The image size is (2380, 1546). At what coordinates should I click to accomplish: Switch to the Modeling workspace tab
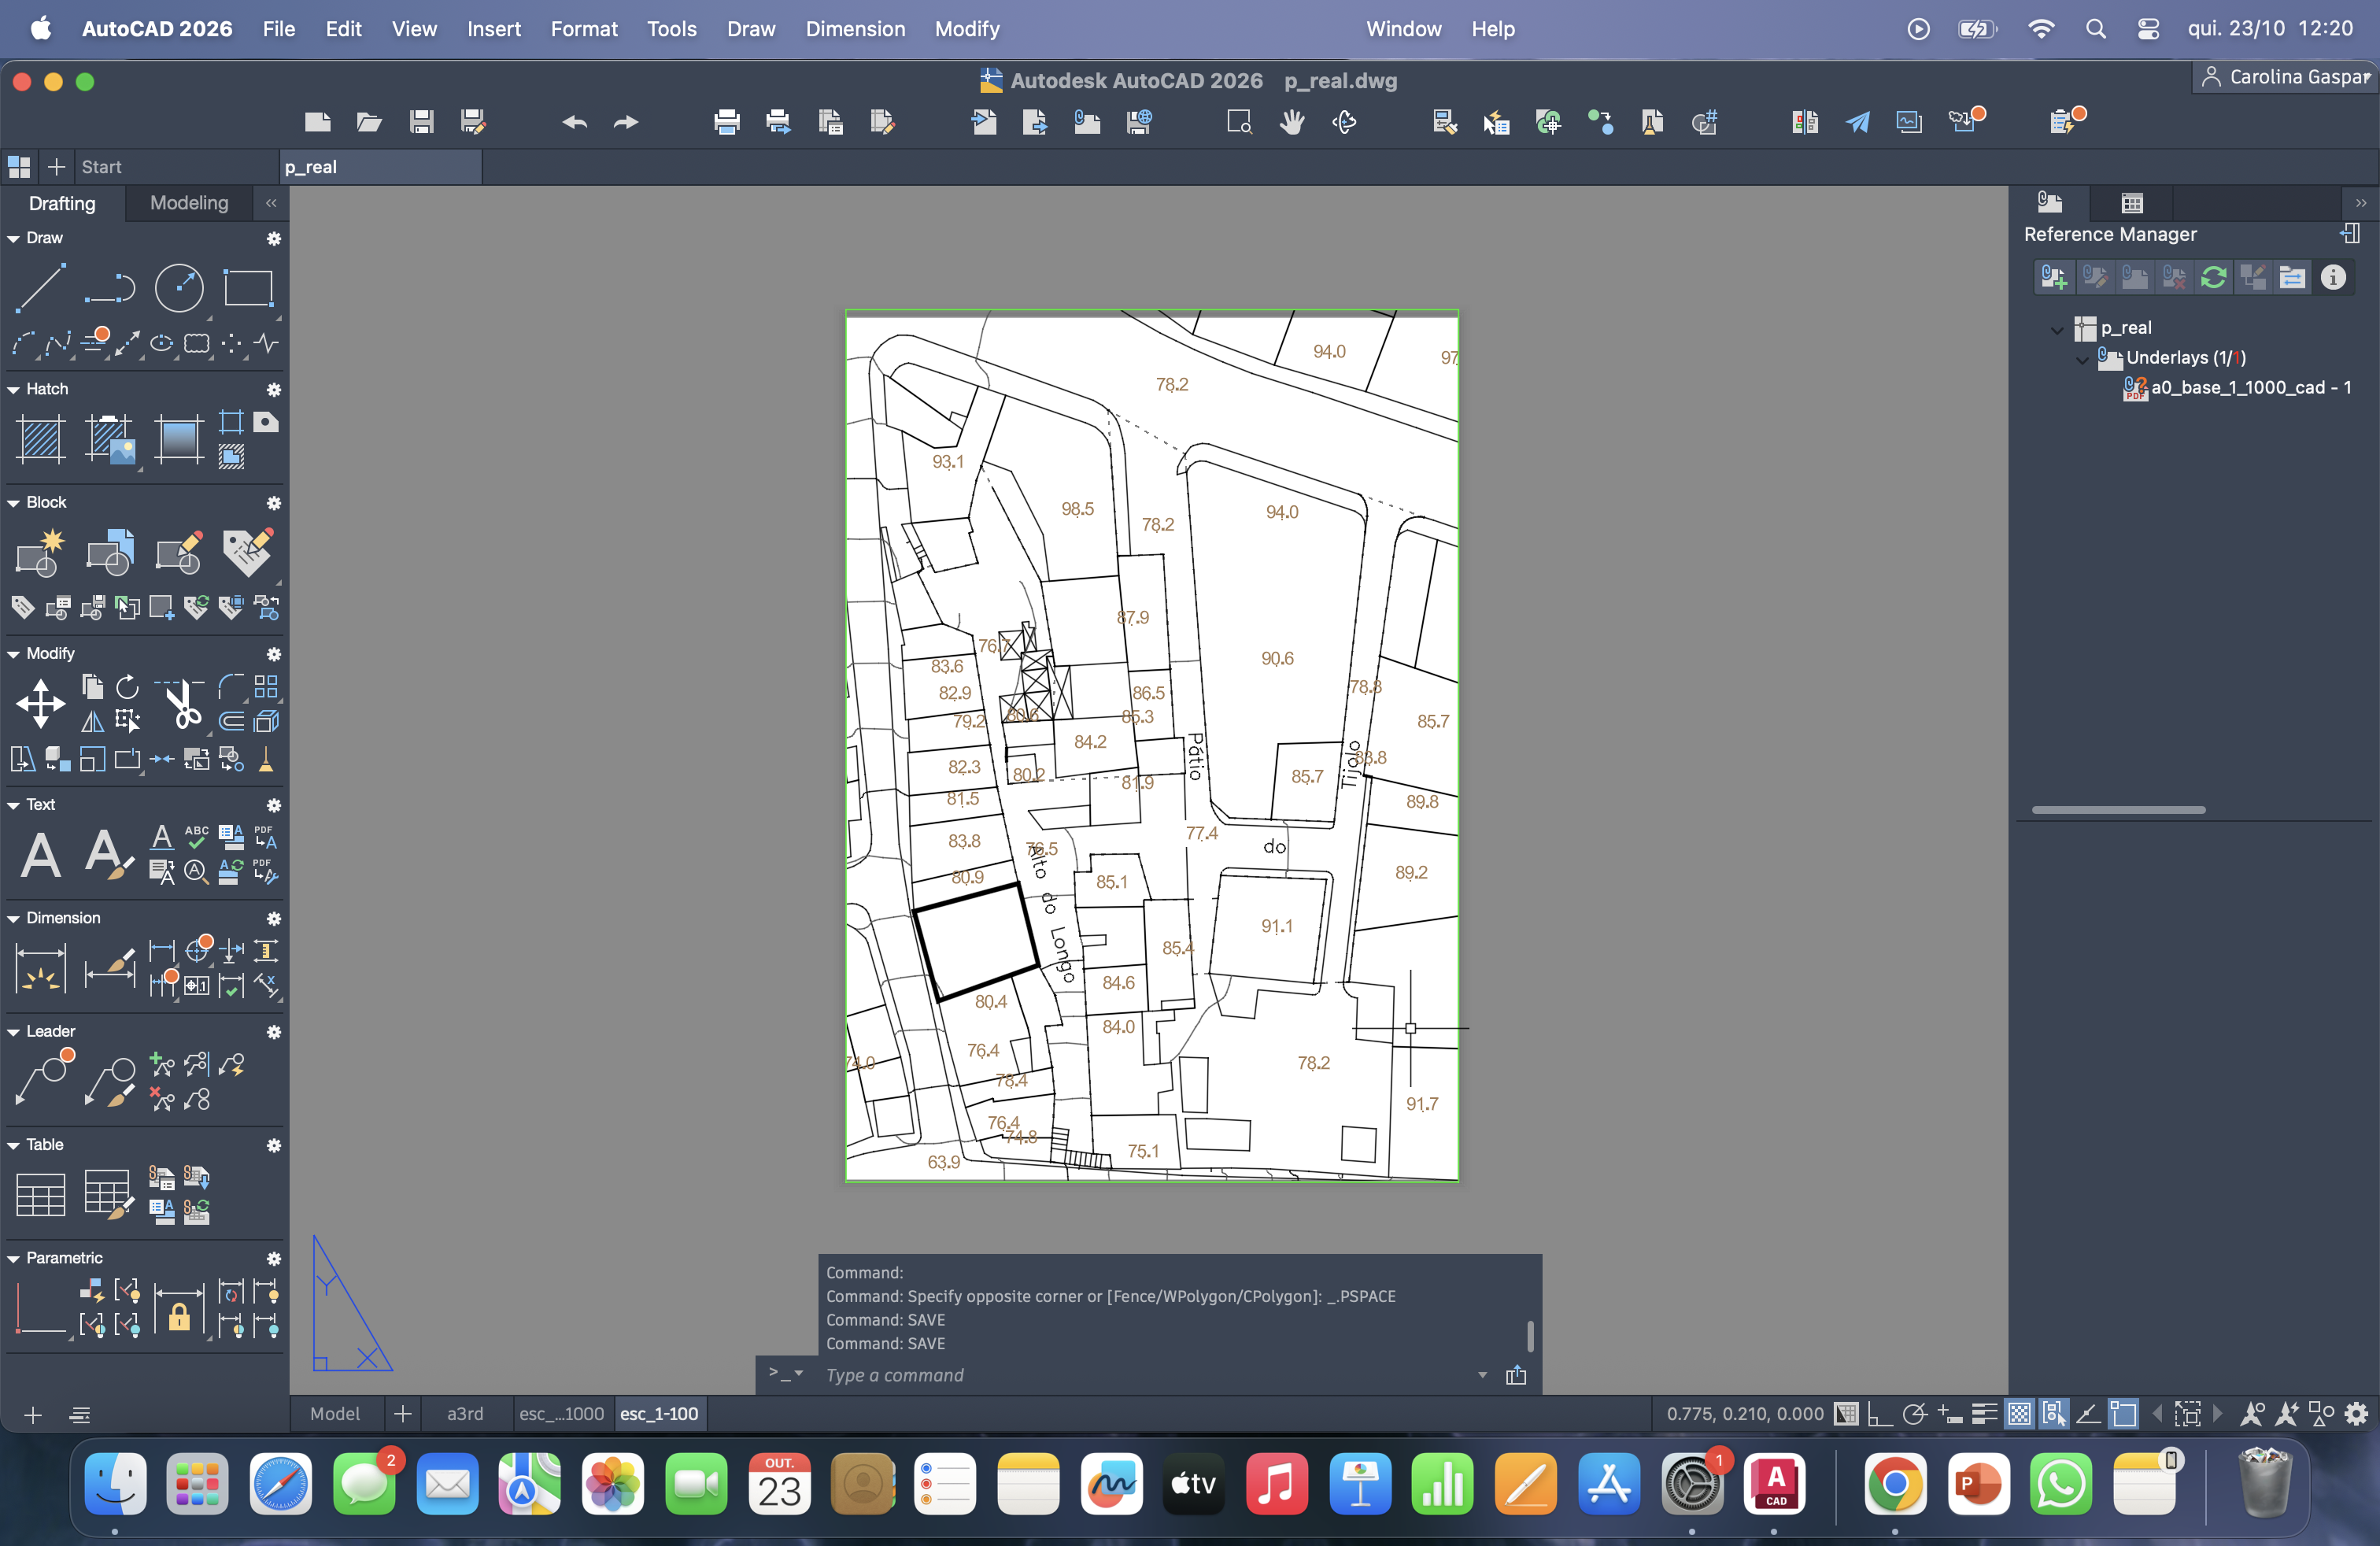pyautogui.click(x=189, y=203)
